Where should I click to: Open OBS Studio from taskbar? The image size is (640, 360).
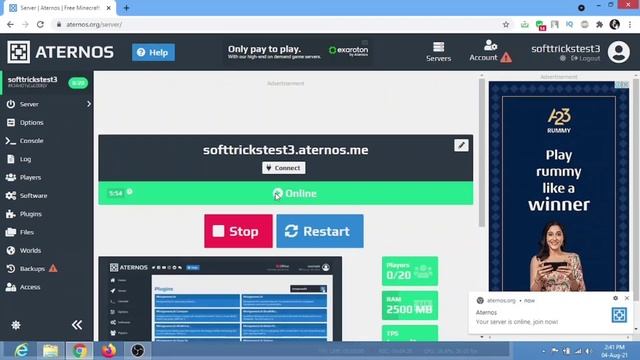pyautogui.click(x=138, y=351)
